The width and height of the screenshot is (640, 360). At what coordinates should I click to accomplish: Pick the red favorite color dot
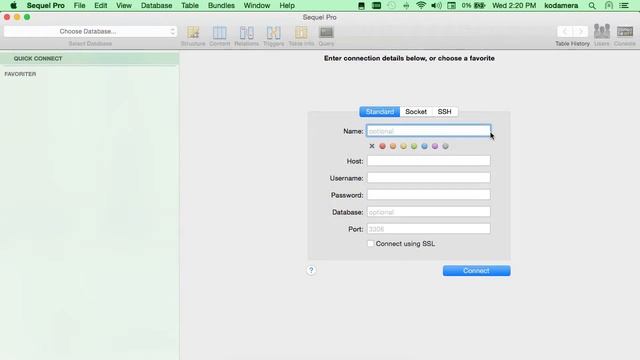click(x=382, y=146)
